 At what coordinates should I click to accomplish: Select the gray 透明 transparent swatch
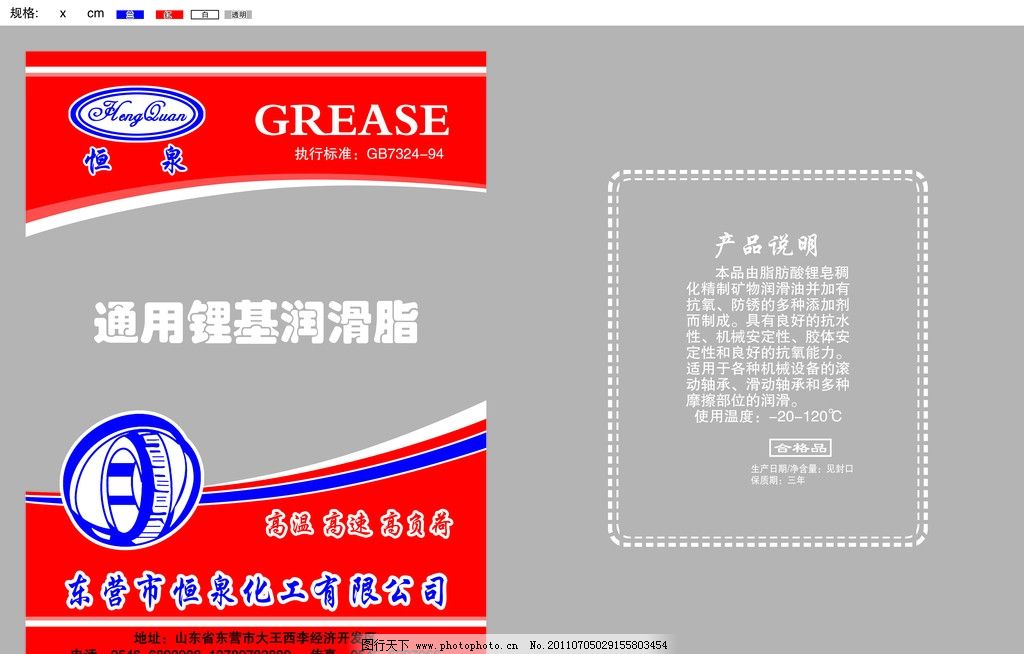point(238,14)
